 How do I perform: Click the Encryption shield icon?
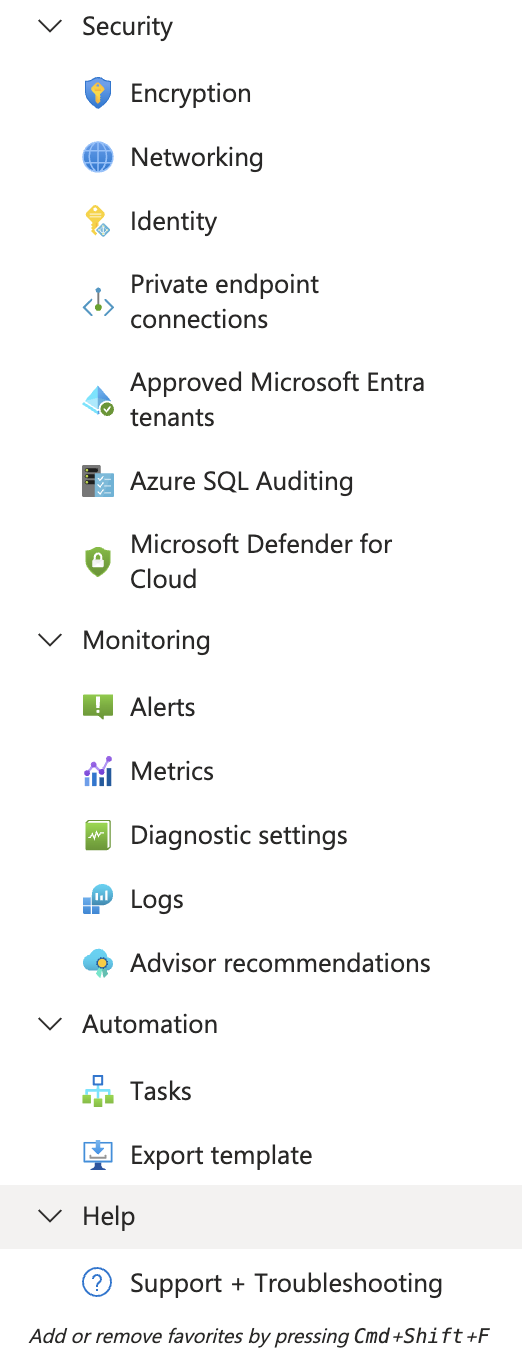click(x=98, y=94)
